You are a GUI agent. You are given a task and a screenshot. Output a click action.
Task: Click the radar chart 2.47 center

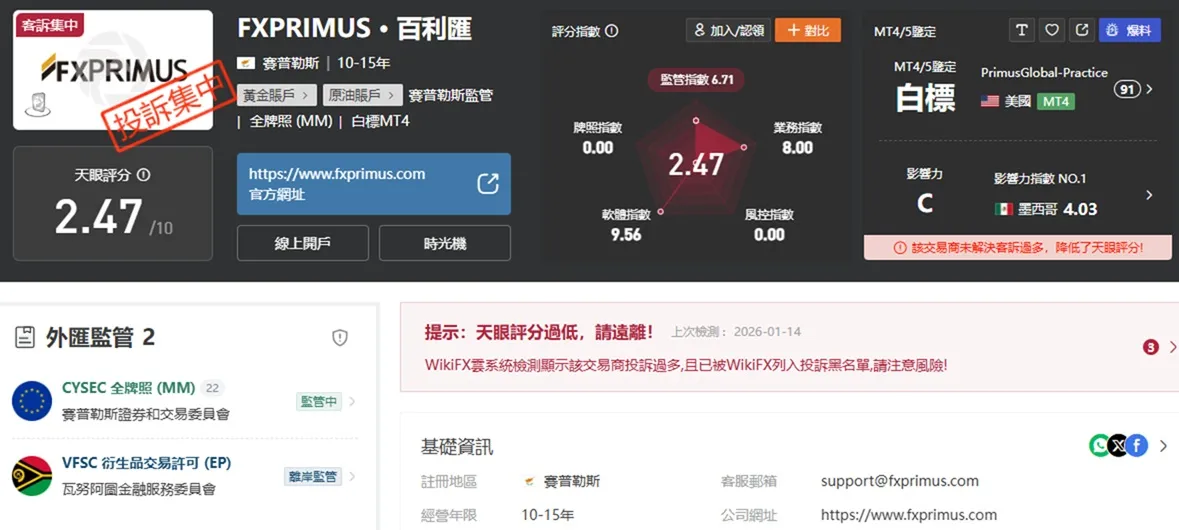[x=696, y=164]
